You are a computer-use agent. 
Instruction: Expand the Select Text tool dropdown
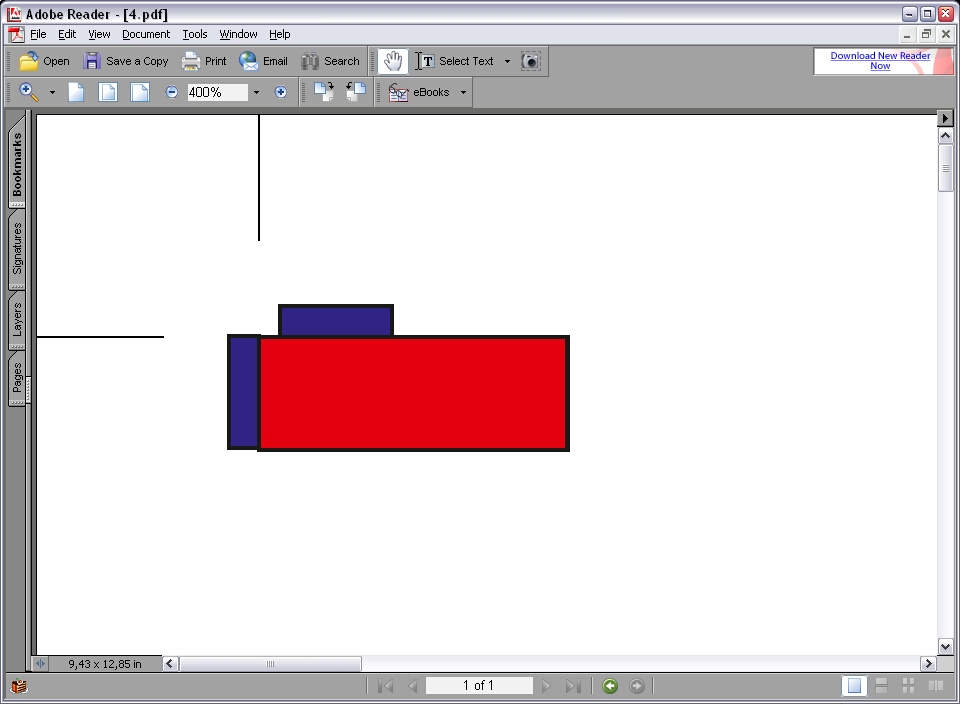tap(507, 61)
